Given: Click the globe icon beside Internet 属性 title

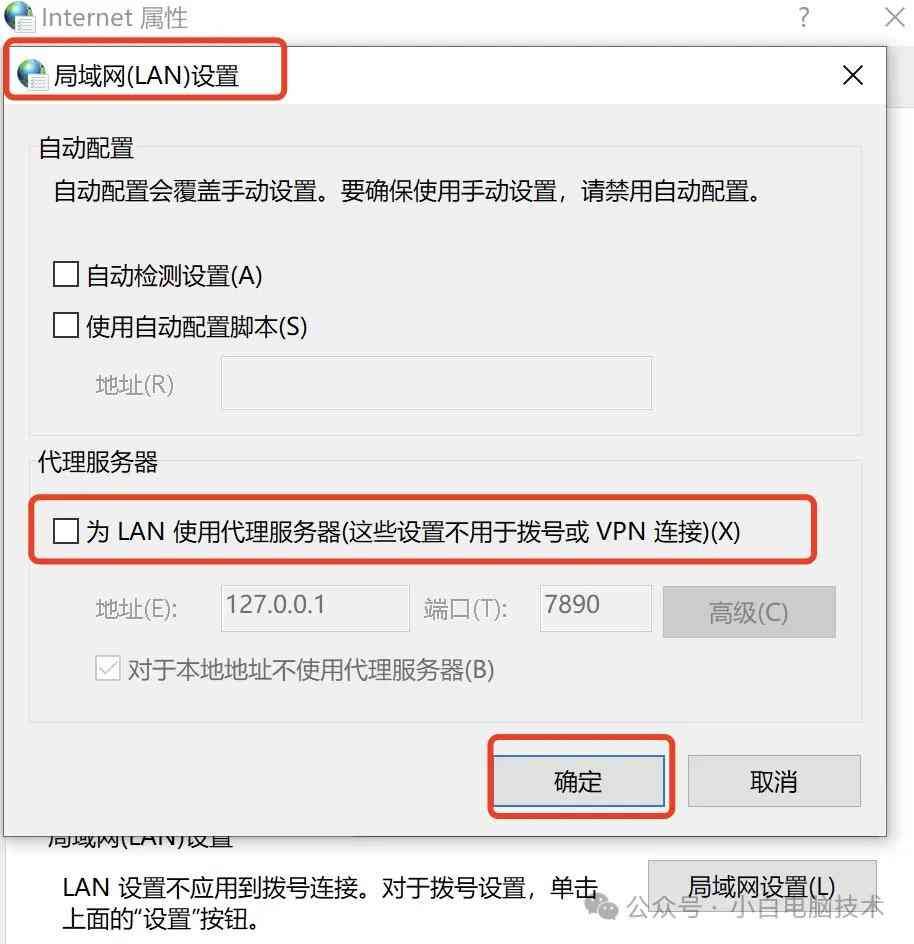Looking at the screenshot, I should click(19, 16).
